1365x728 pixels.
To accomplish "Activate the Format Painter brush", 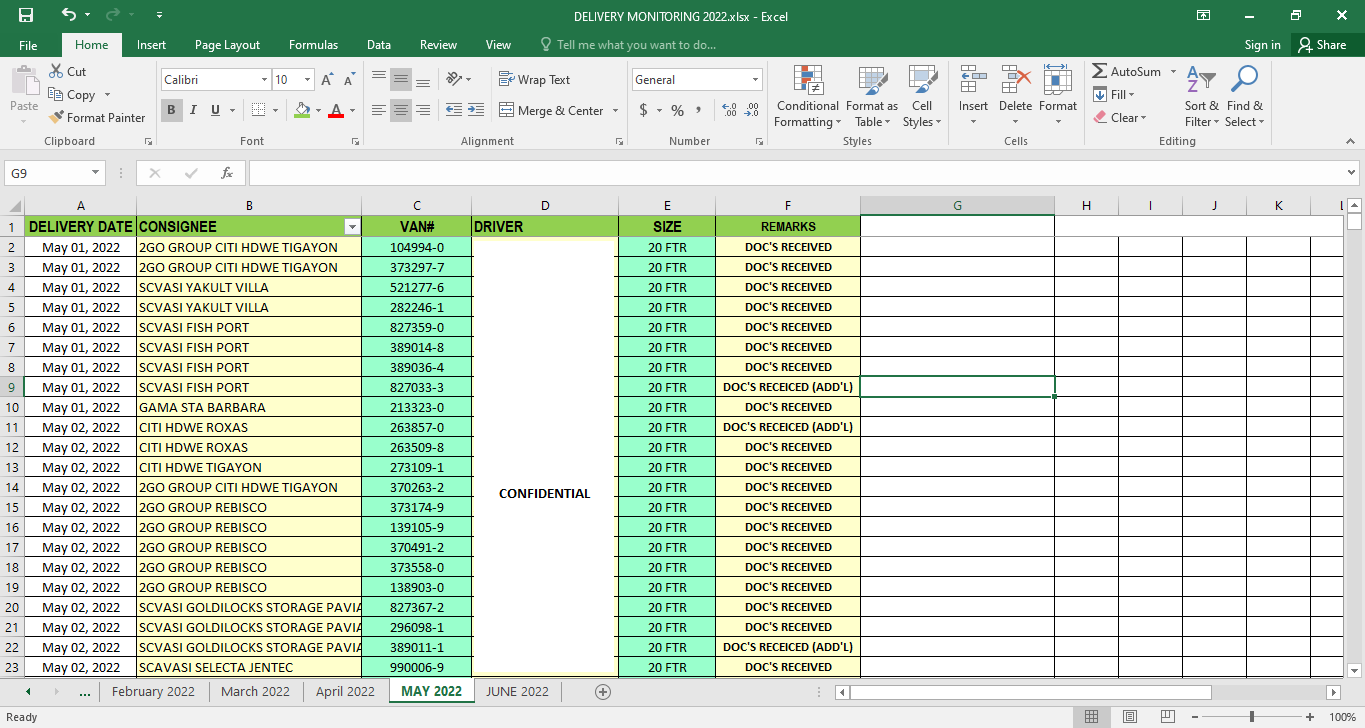I will click(x=56, y=117).
